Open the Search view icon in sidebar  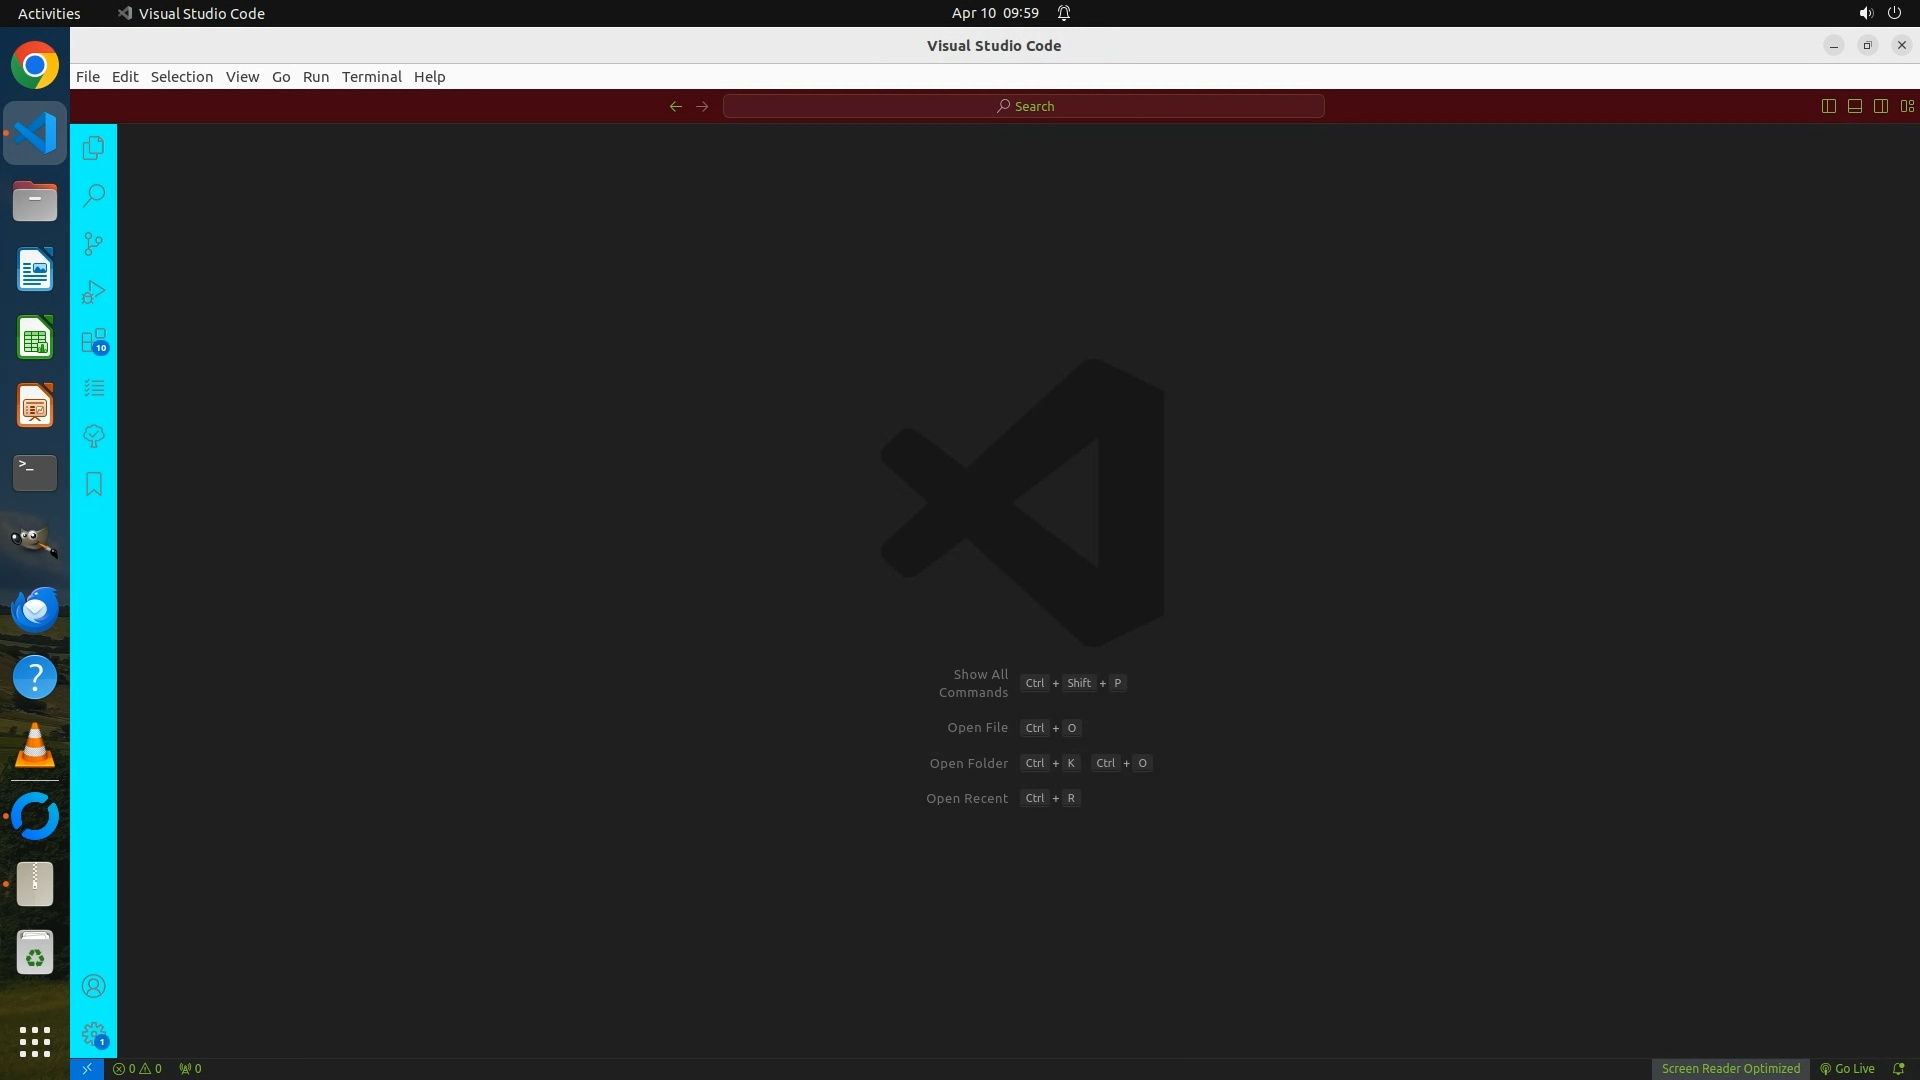click(x=93, y=195)
